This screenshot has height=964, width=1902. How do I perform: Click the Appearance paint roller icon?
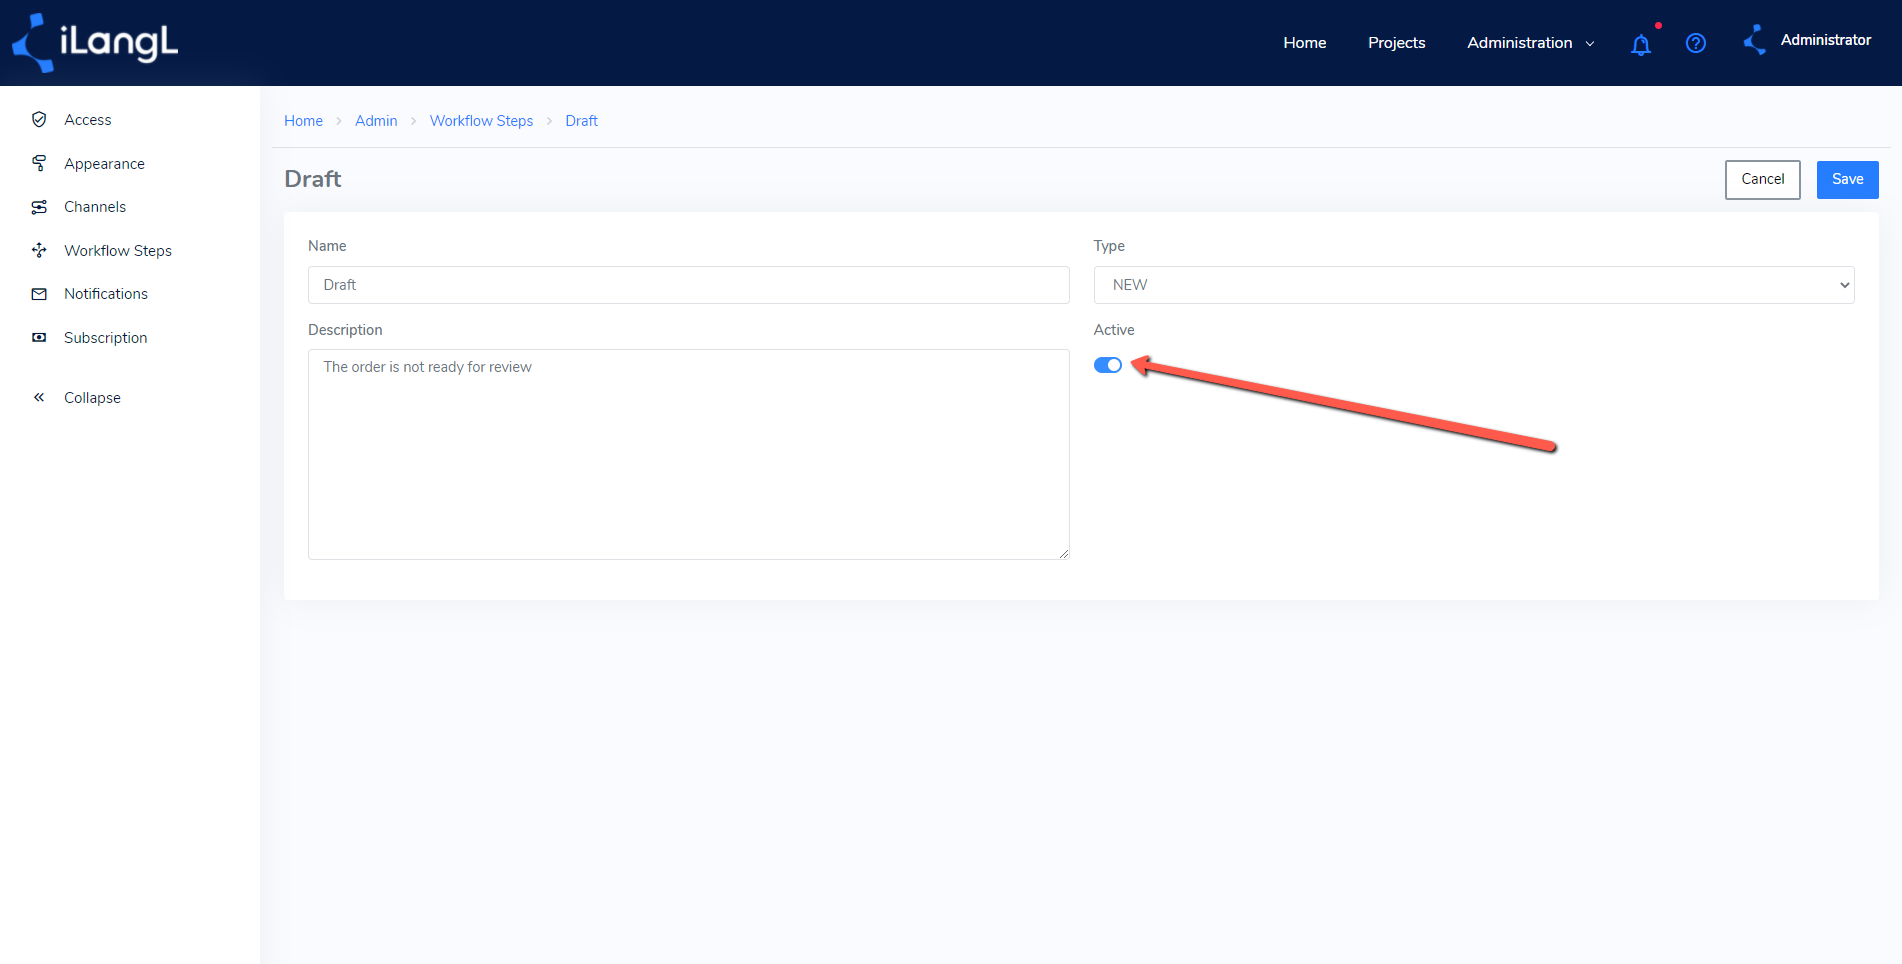[39, 163]
